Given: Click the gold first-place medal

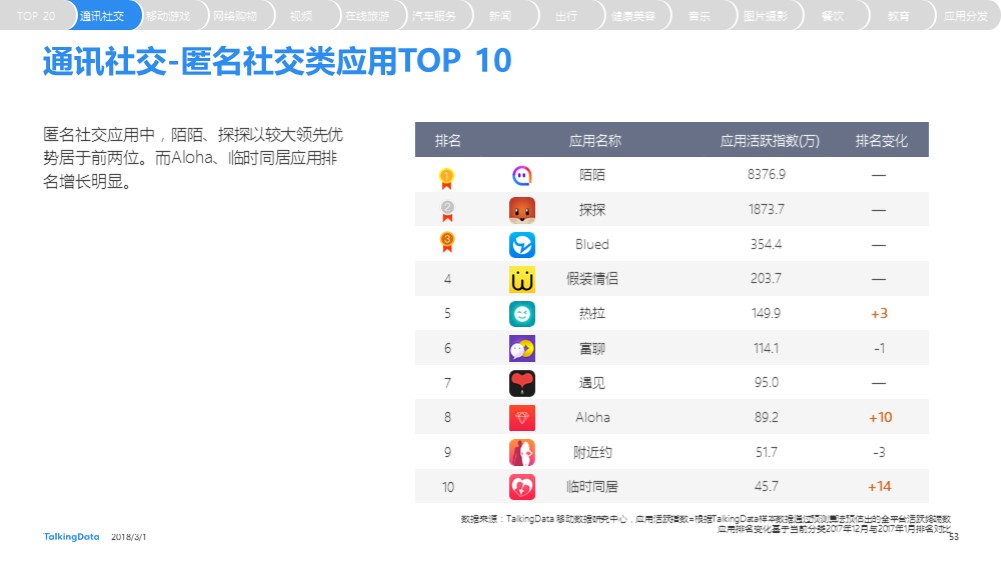Looking at the screenshot, I should [x=447, y=179].
